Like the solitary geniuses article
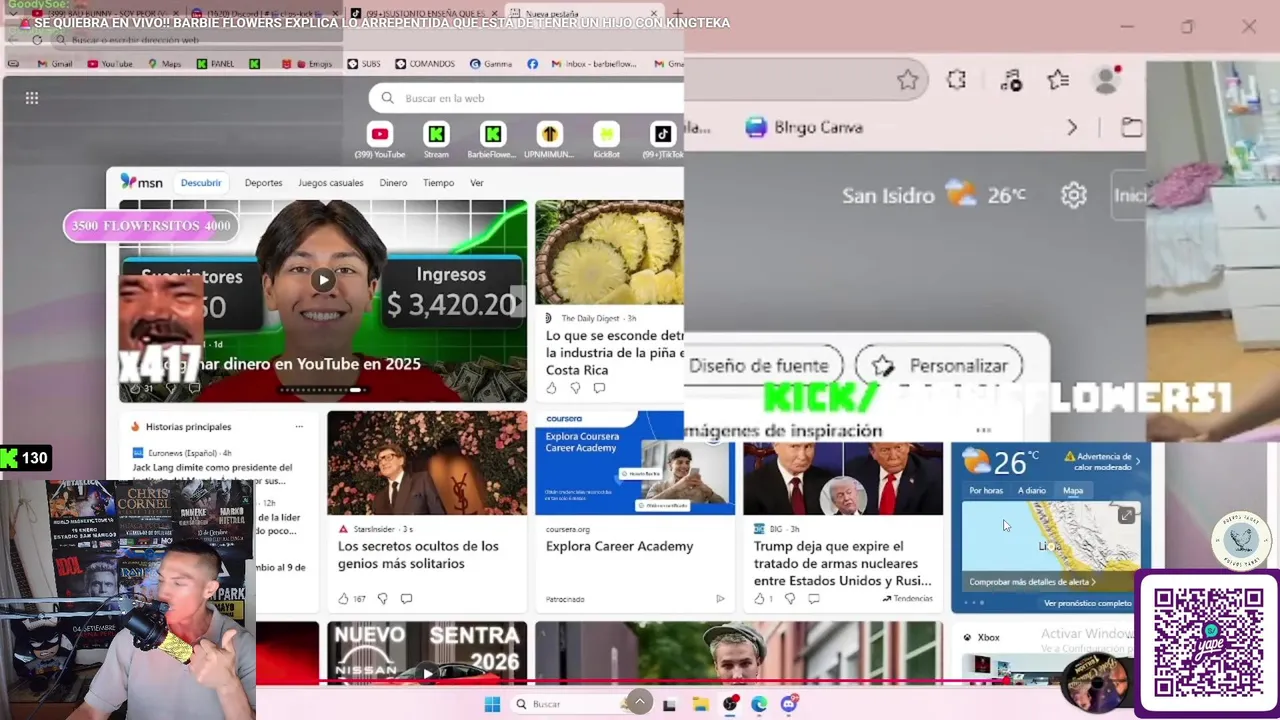This screenshot has height=720, width=1280. (x=343, y=599)
